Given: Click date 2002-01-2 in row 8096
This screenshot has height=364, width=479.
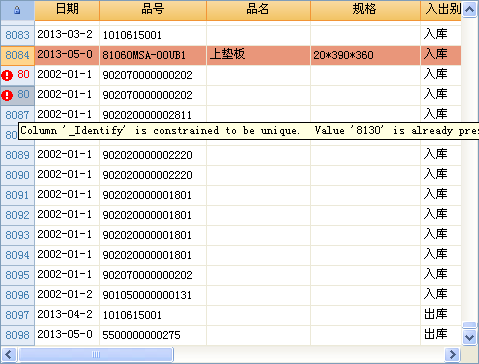Looking at the screenshot, I should [67, 295].
